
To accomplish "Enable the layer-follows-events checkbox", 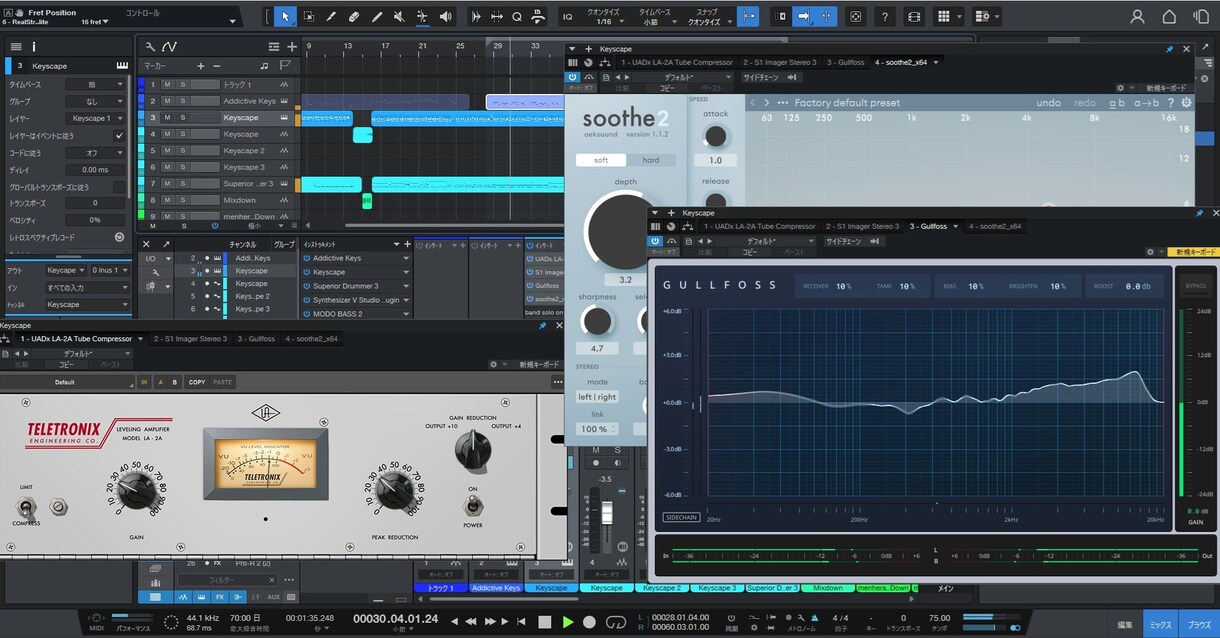I will (119, 135).
